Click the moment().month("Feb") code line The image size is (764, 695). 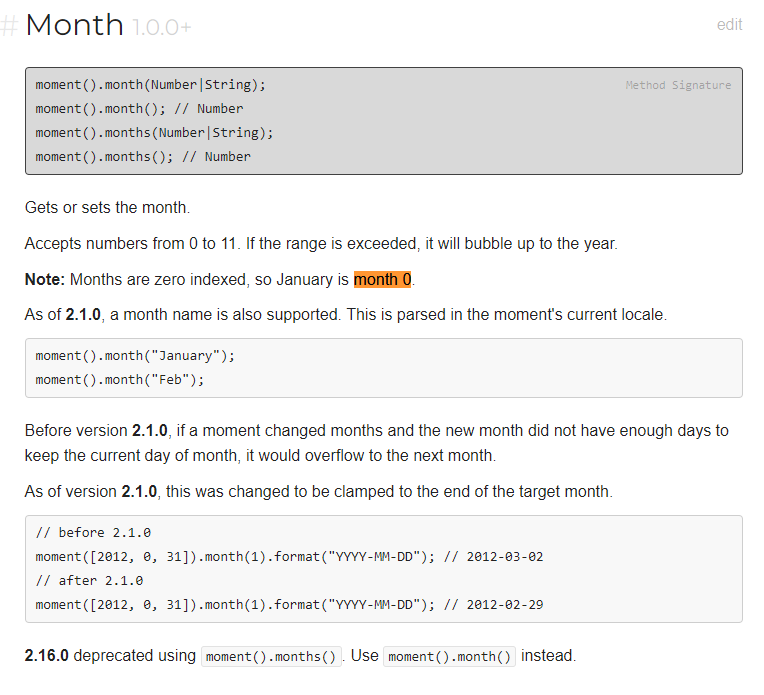(120, 380)
